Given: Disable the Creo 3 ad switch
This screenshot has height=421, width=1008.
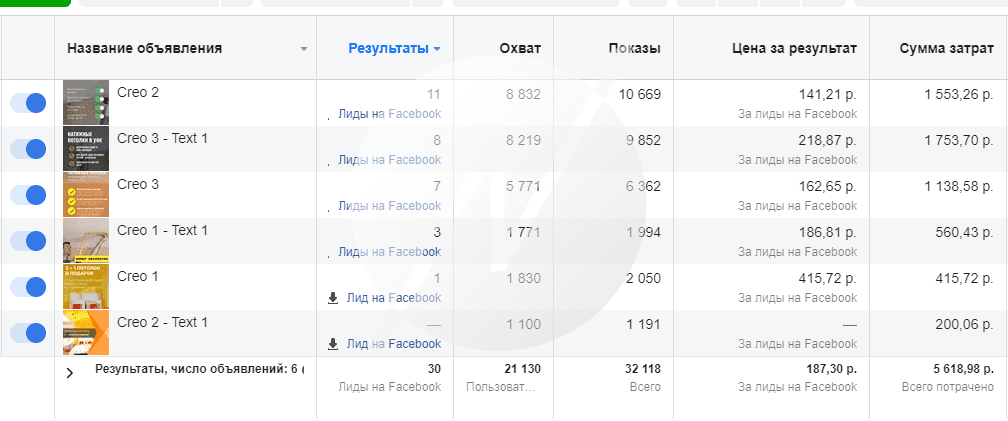Looking at the screenshot, I should pos(28,195).
